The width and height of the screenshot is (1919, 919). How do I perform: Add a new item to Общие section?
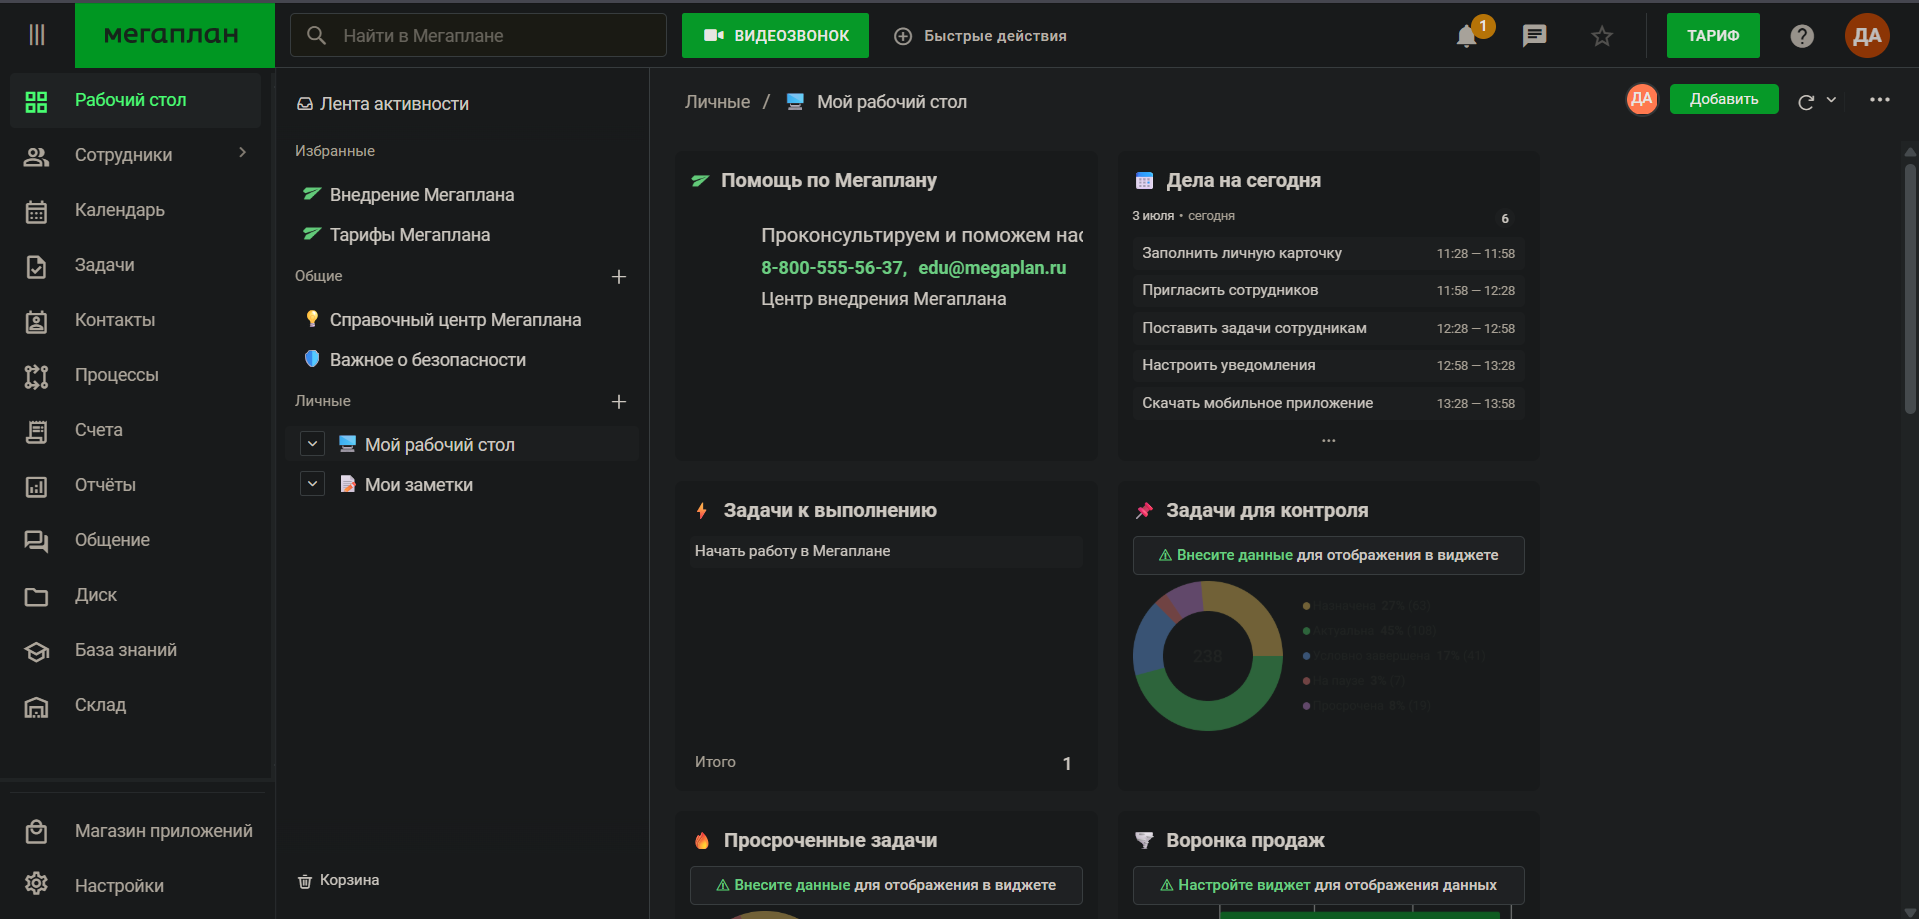(619, 277)
